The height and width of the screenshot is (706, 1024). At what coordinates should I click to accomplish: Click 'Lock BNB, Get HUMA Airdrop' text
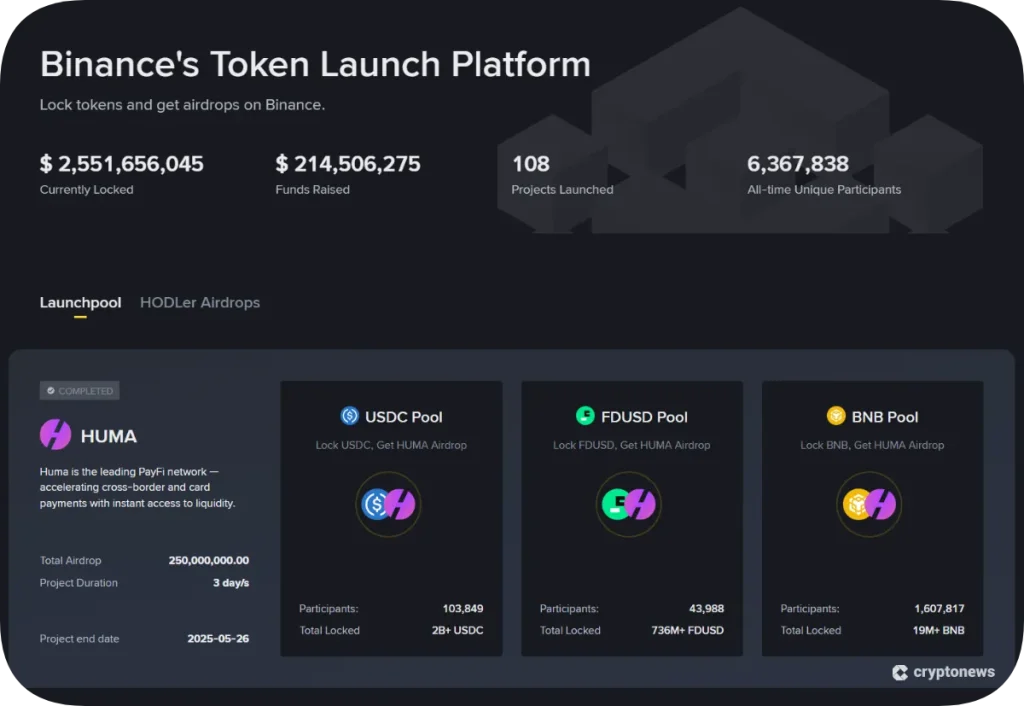[x=872, y=445]
